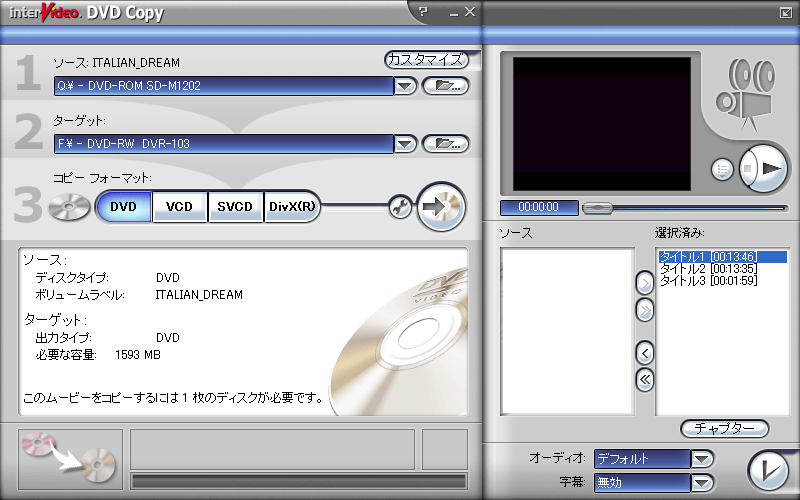Select the source drive Q: DVD-ROM field
Viewport: 800px width, 500px height.
tap(223, 86)
